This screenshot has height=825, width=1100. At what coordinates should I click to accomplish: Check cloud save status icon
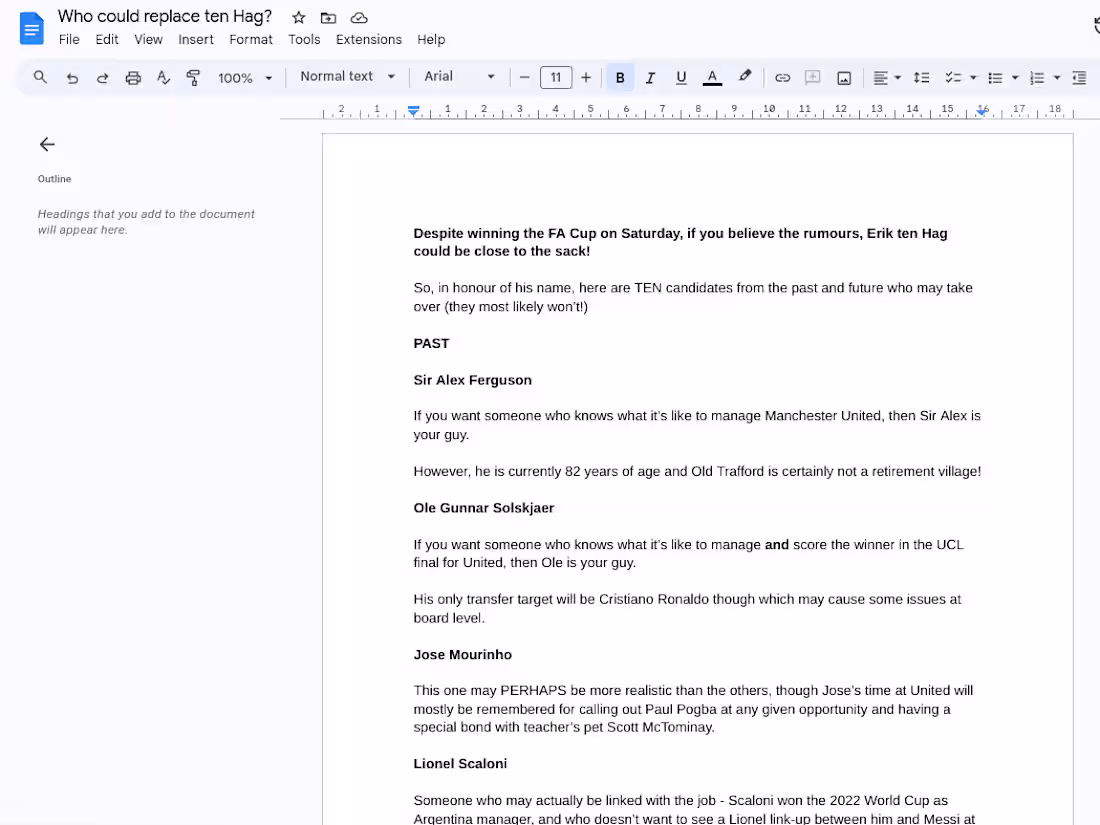click(x=359, y=18)
